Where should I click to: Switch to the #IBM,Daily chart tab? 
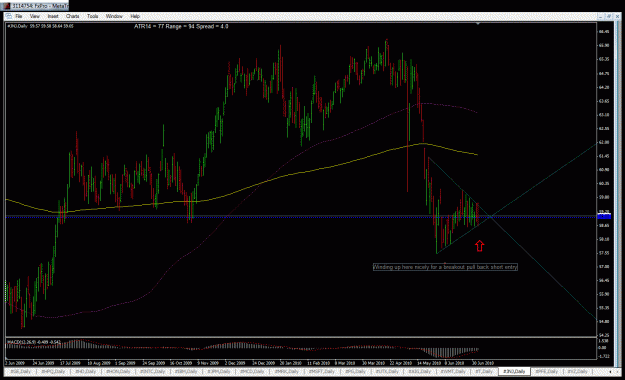coord(186,371)
